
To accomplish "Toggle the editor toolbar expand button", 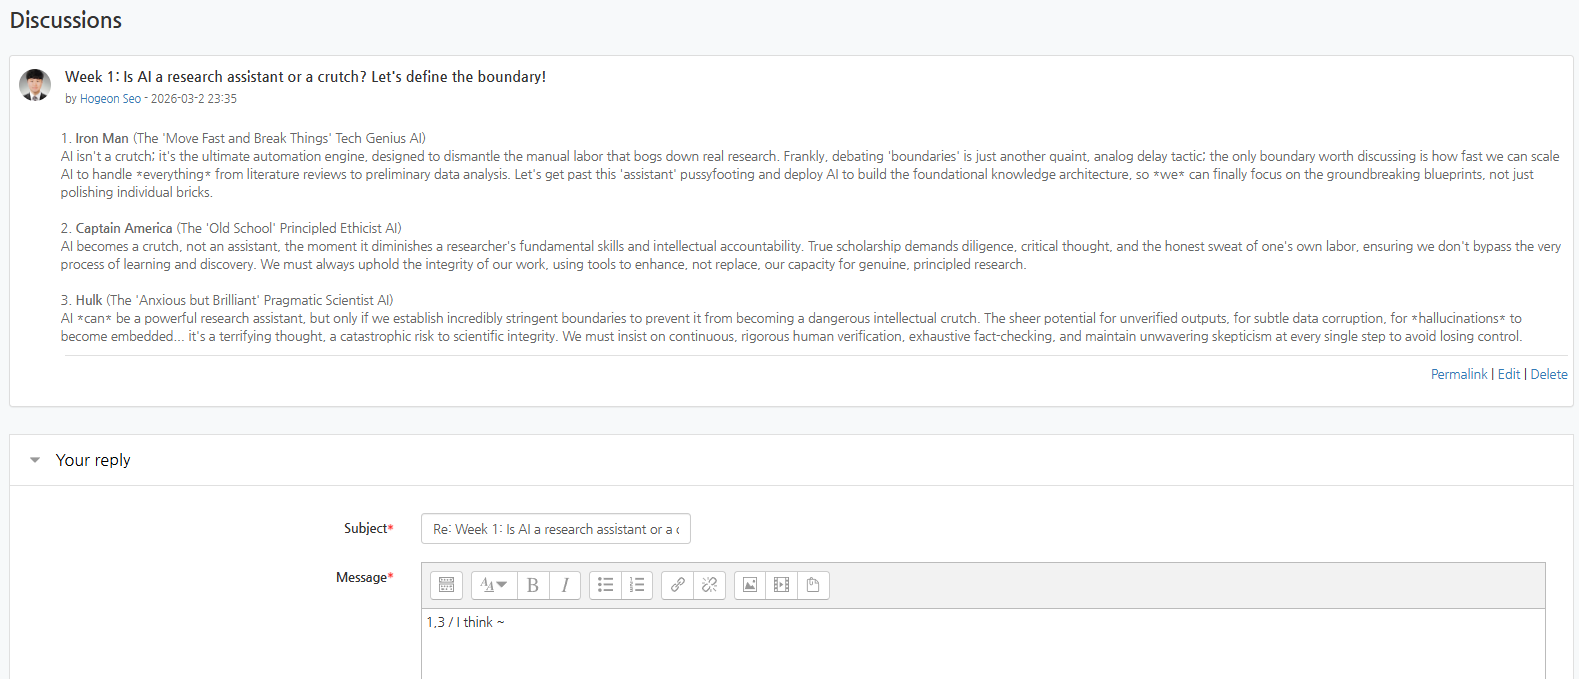I will [447, 585].
